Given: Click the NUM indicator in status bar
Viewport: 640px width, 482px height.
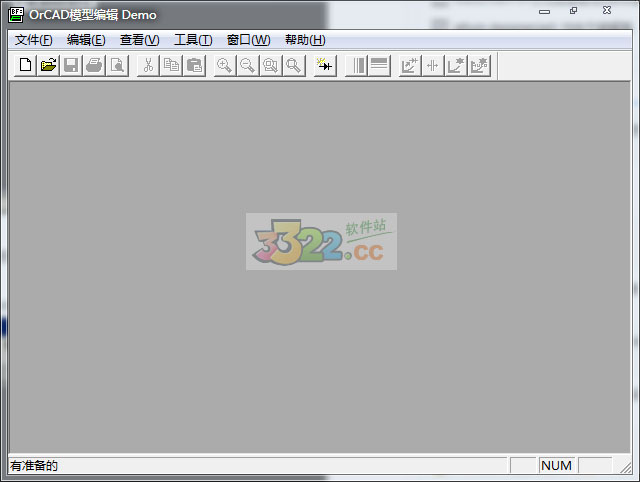Looking at the screenshot, I should (x=556, y=465).
